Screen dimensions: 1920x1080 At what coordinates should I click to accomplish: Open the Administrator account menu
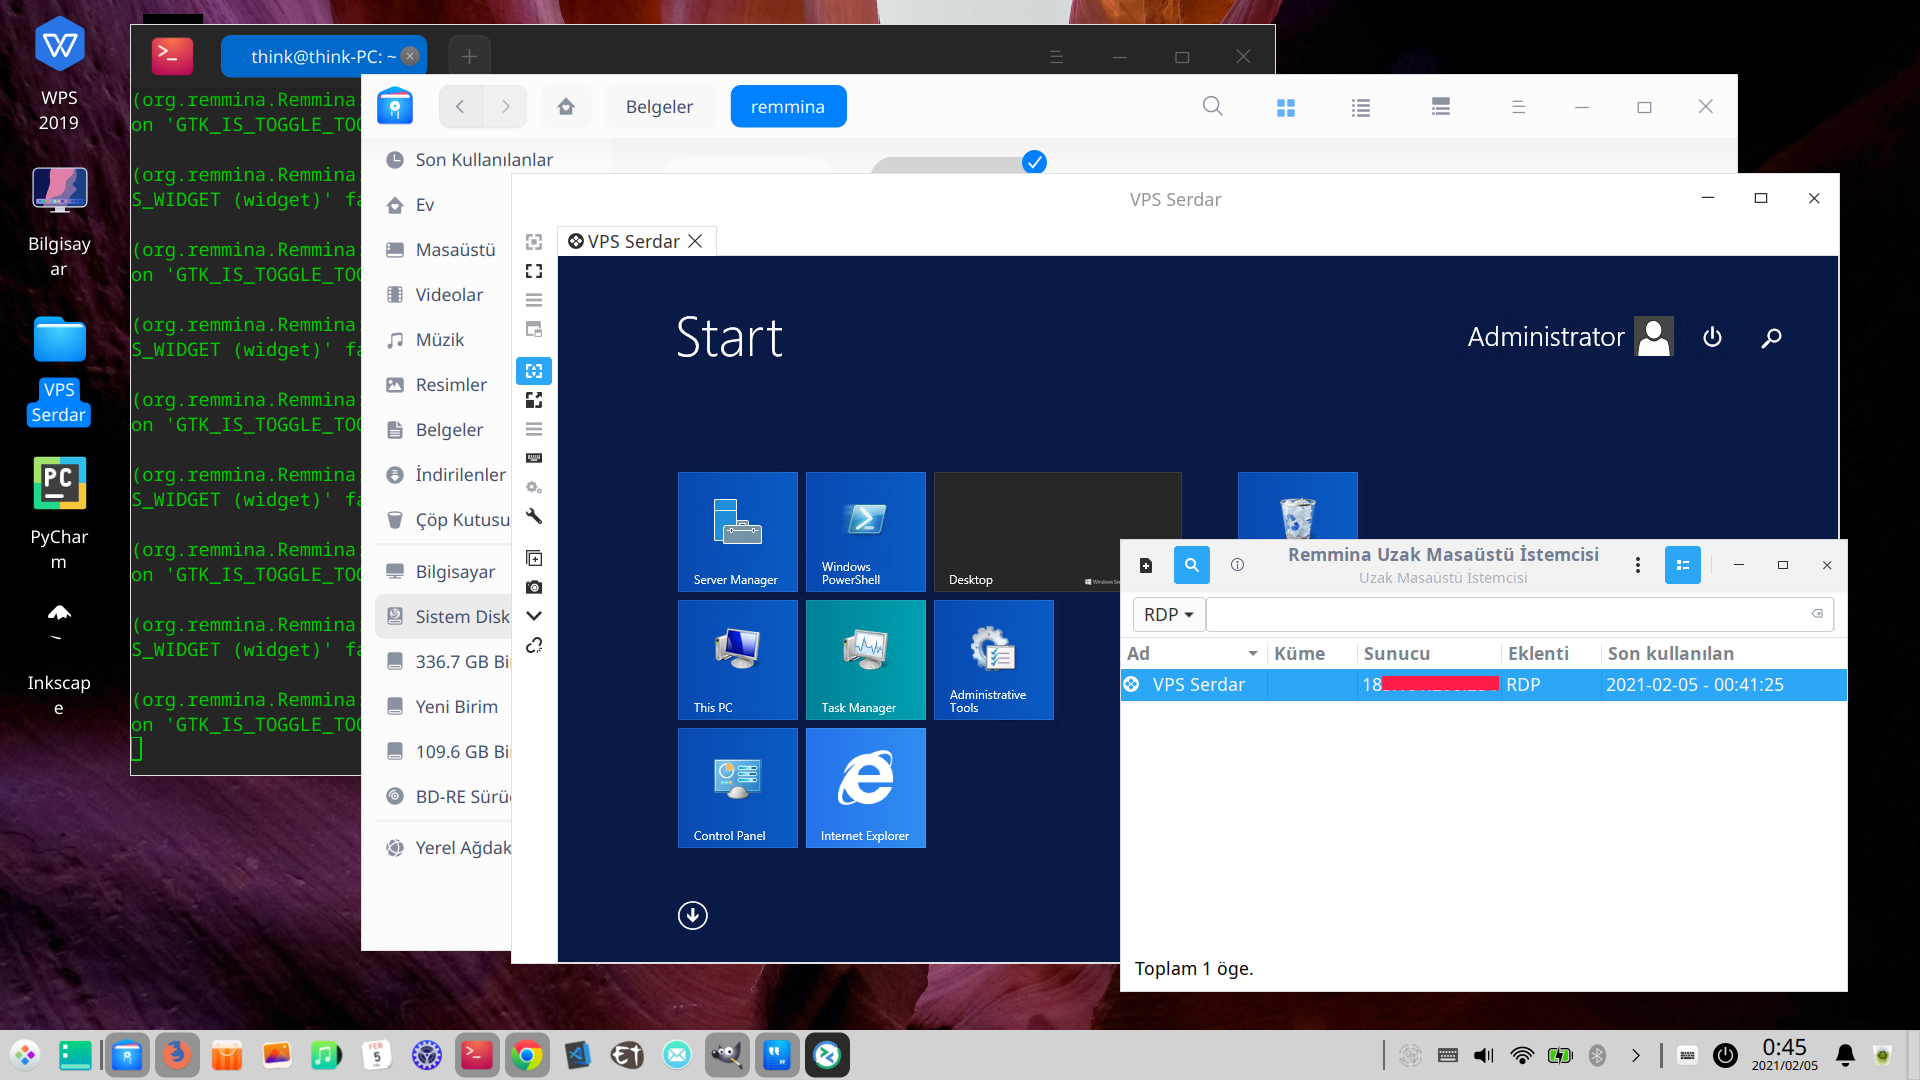click(1569, 337)
